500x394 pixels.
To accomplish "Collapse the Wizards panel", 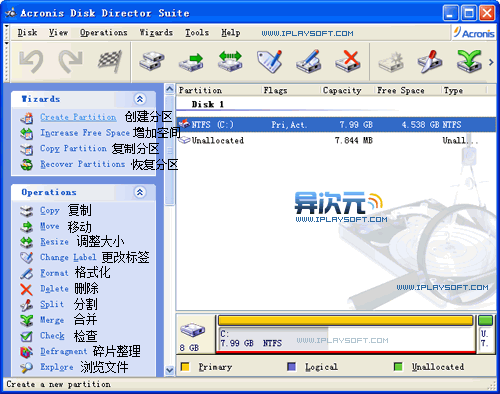I will point(140,99).
